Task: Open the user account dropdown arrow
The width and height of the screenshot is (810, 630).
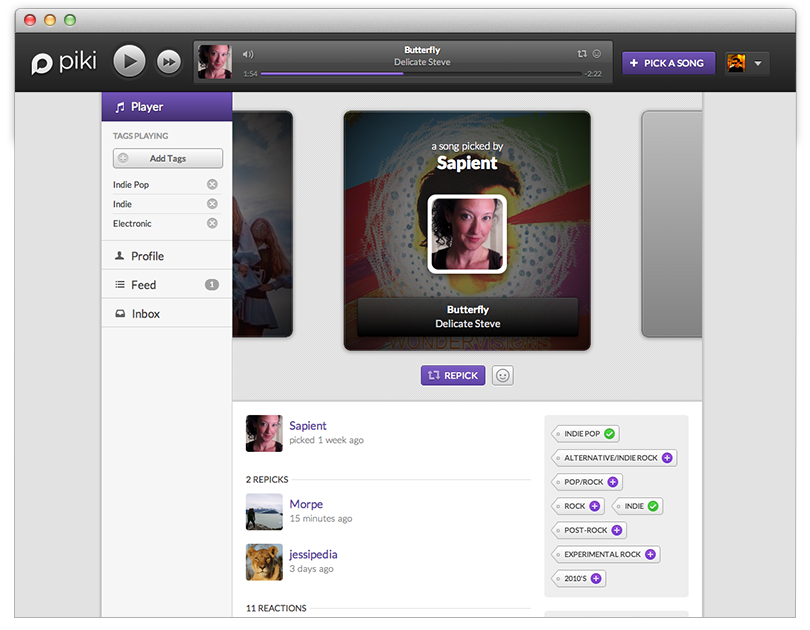Action: (x=758, y=63)
